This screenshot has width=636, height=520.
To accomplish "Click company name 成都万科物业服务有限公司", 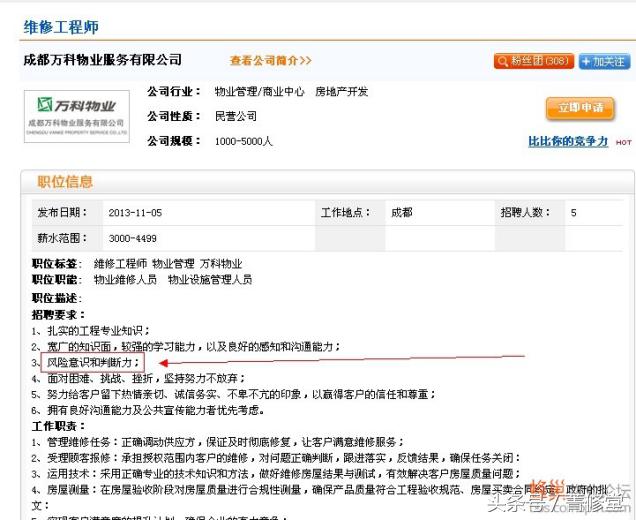I will click(102, 60).
